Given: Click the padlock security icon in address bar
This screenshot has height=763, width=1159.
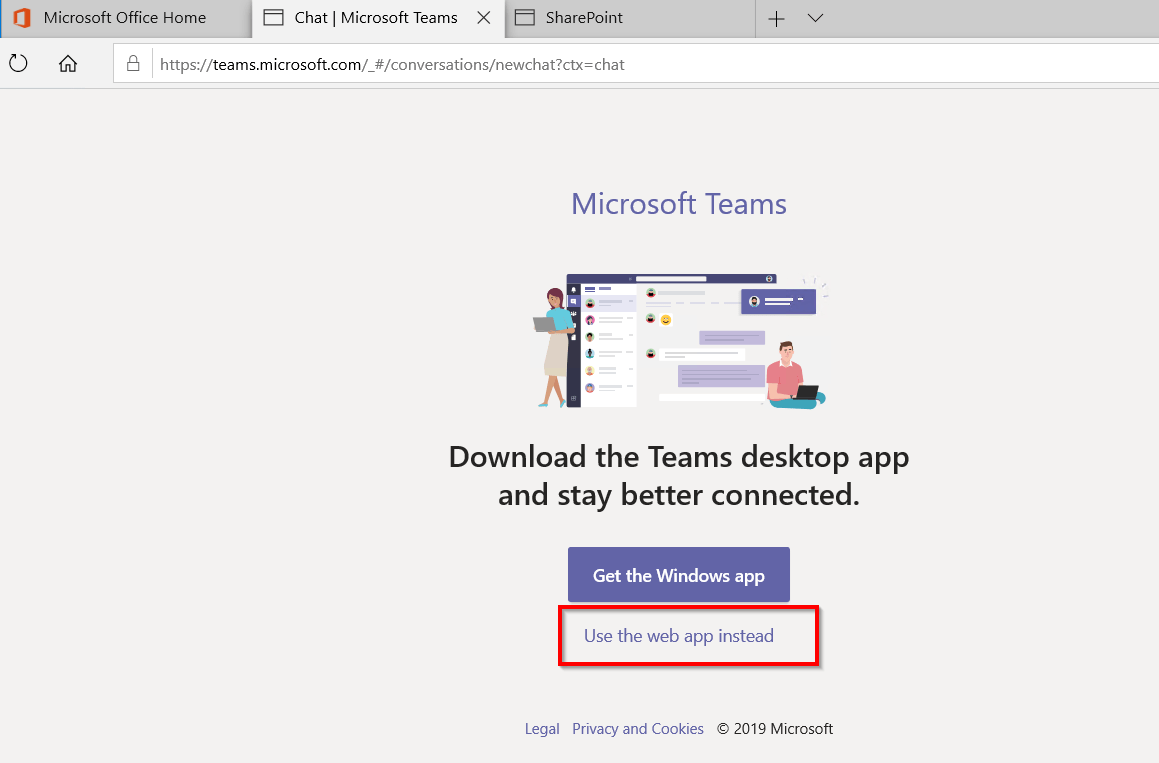Looking at the screenshot, I should tap(133, 64).
